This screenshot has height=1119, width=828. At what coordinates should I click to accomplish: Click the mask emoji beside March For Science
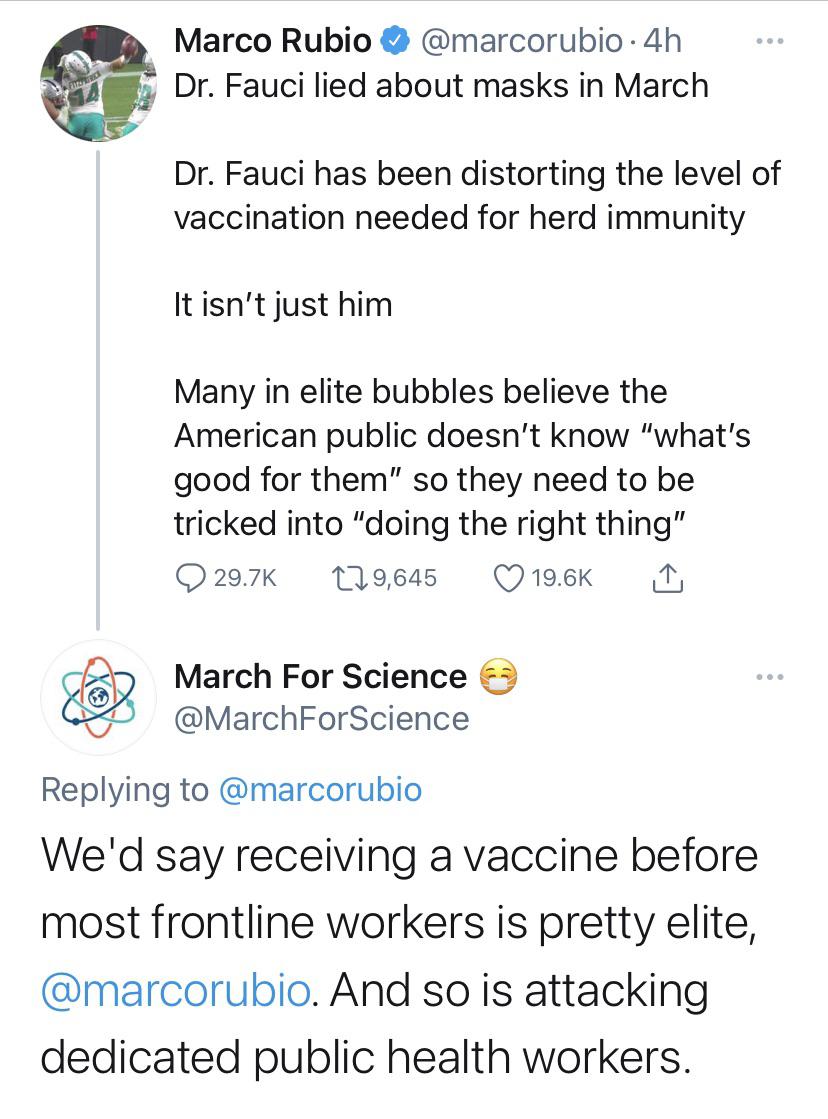click(499, 678)
